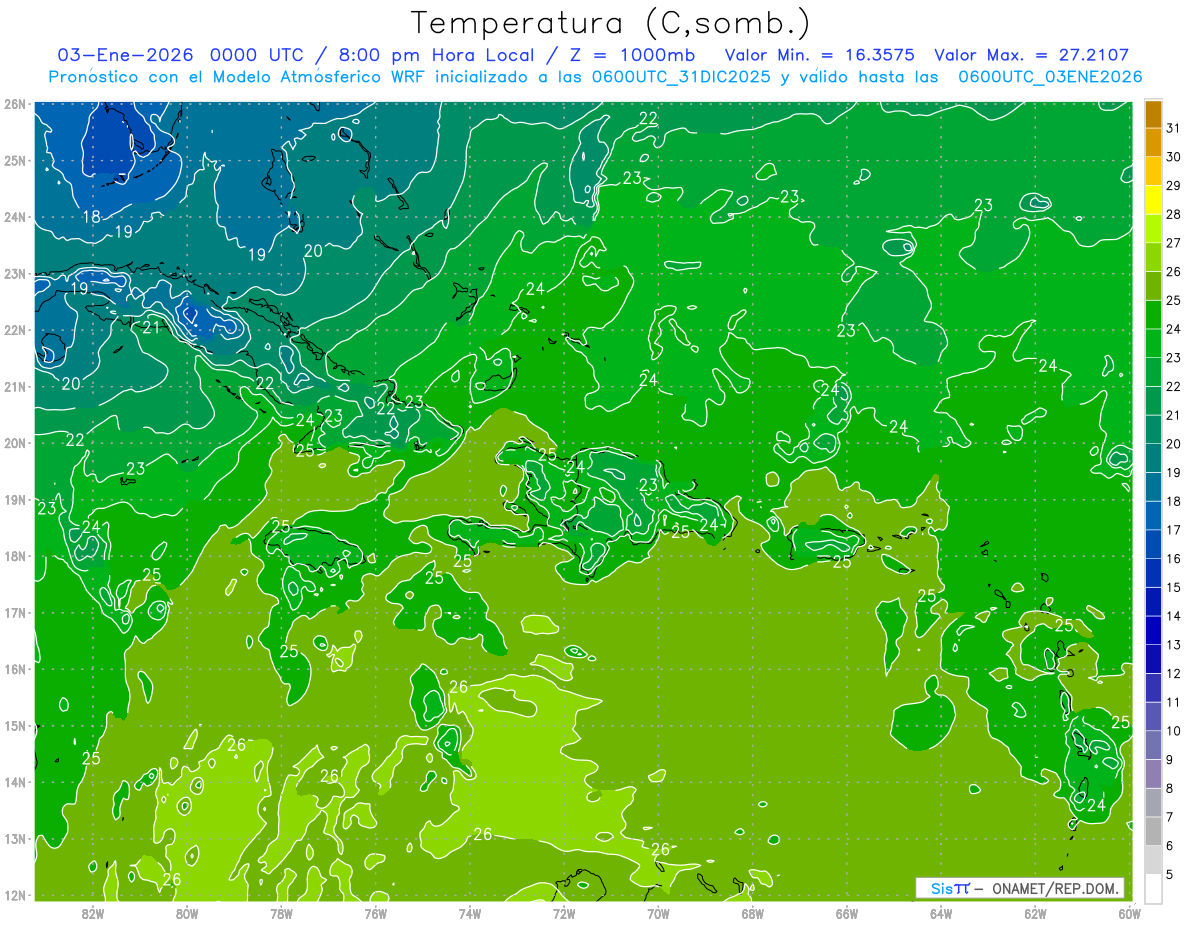Viewport: 1200px width, 927px height.
Task: Click the "19N" latitude label
Action: 15,500
